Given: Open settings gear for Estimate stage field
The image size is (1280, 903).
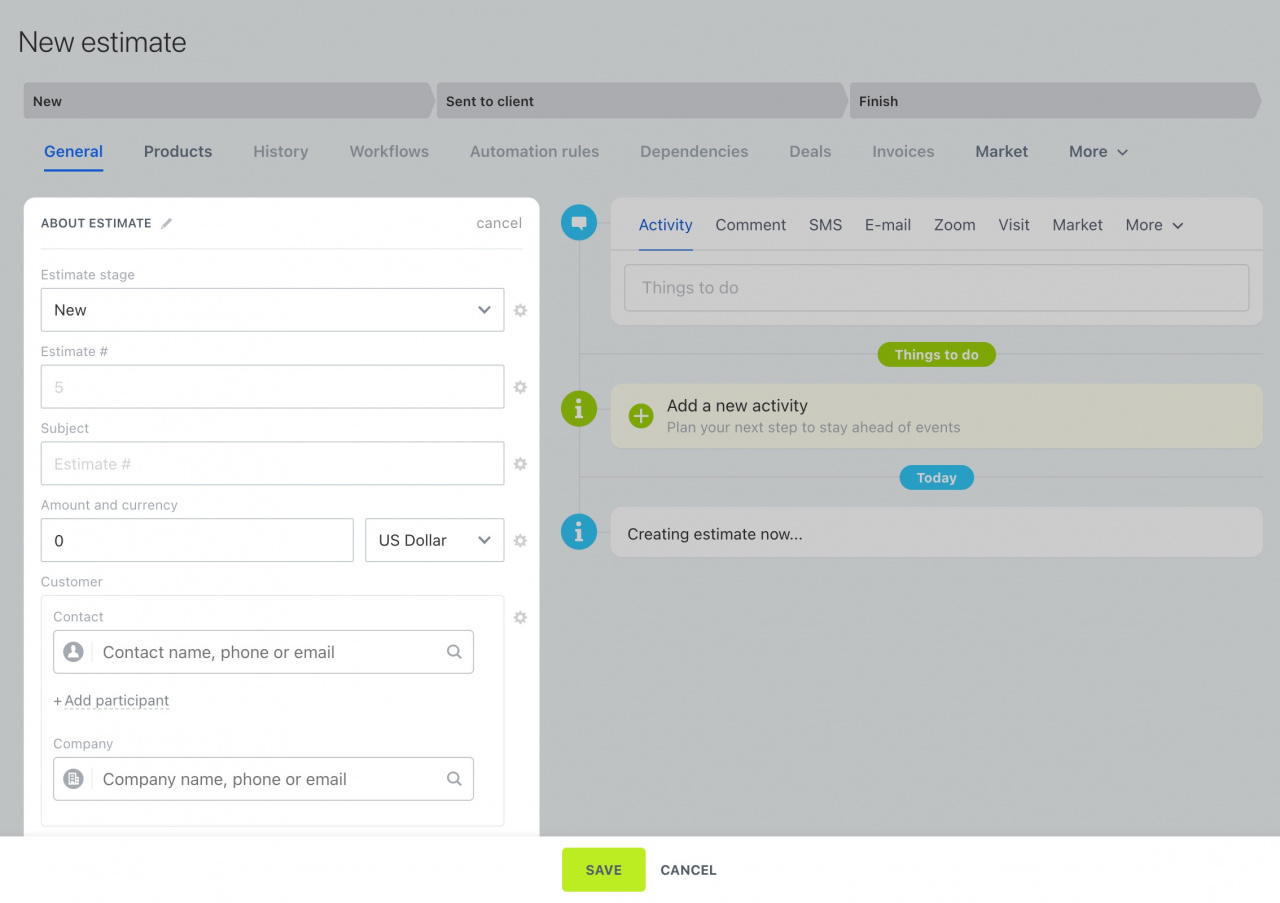Looking at the screenshot, I should point(520,311).
